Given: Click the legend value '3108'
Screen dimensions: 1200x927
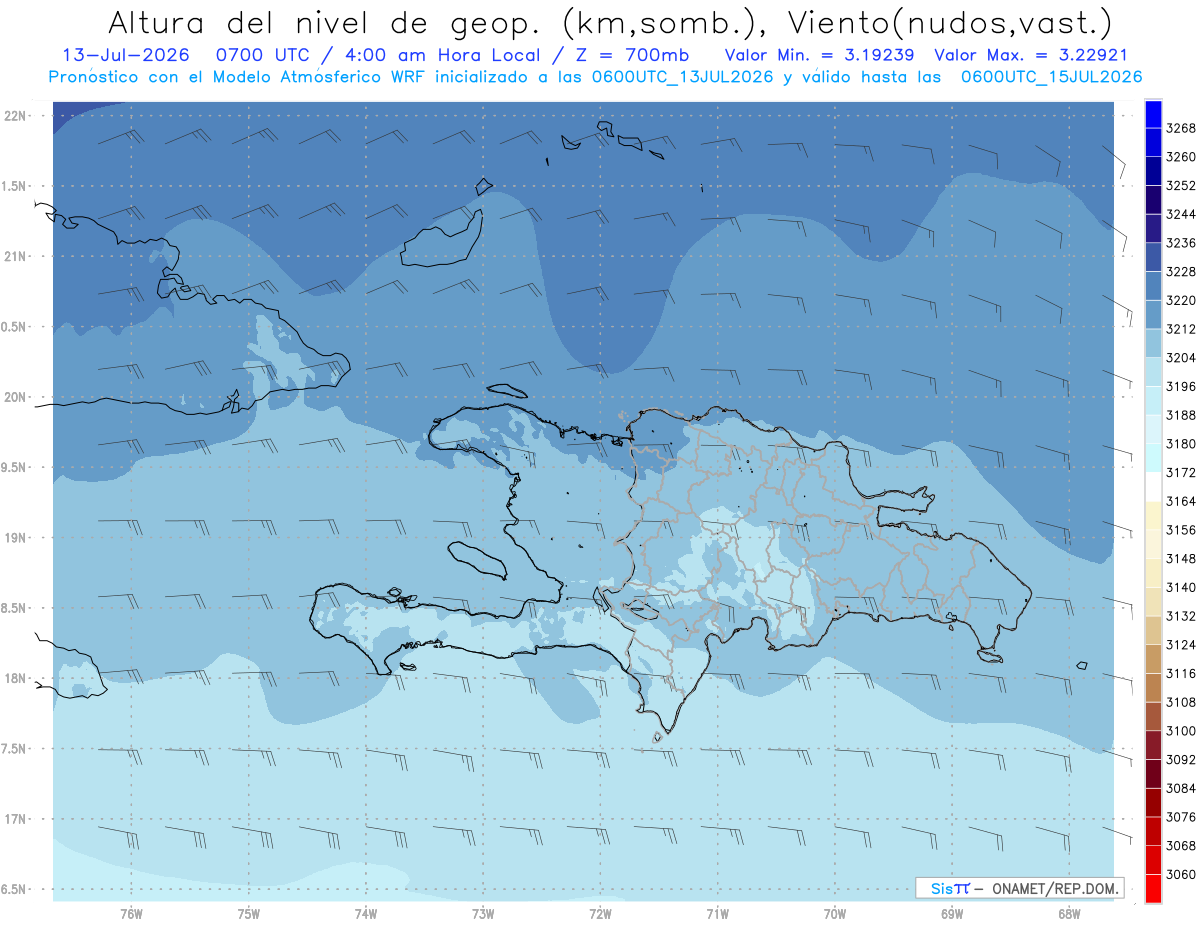Looking at the screenshot, I should [1180, 702].
